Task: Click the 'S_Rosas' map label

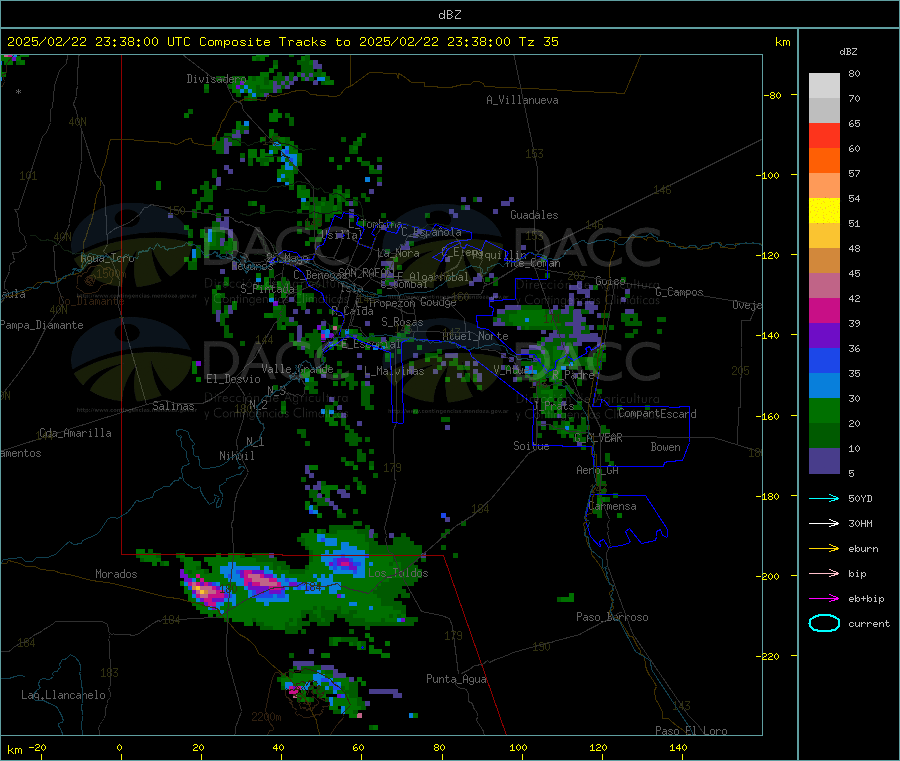Action: [x=402, y=322]
